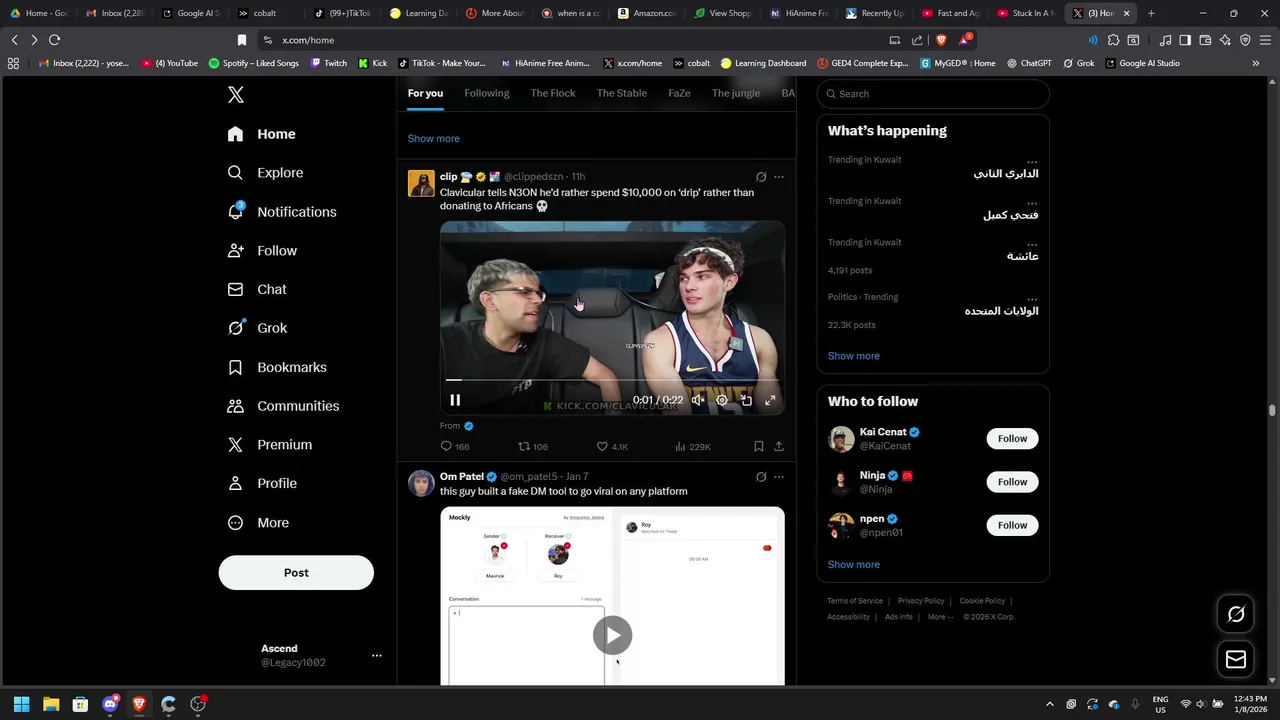
Task: Repost the clip post showing 106 reposts
Action: click(532, 447)
